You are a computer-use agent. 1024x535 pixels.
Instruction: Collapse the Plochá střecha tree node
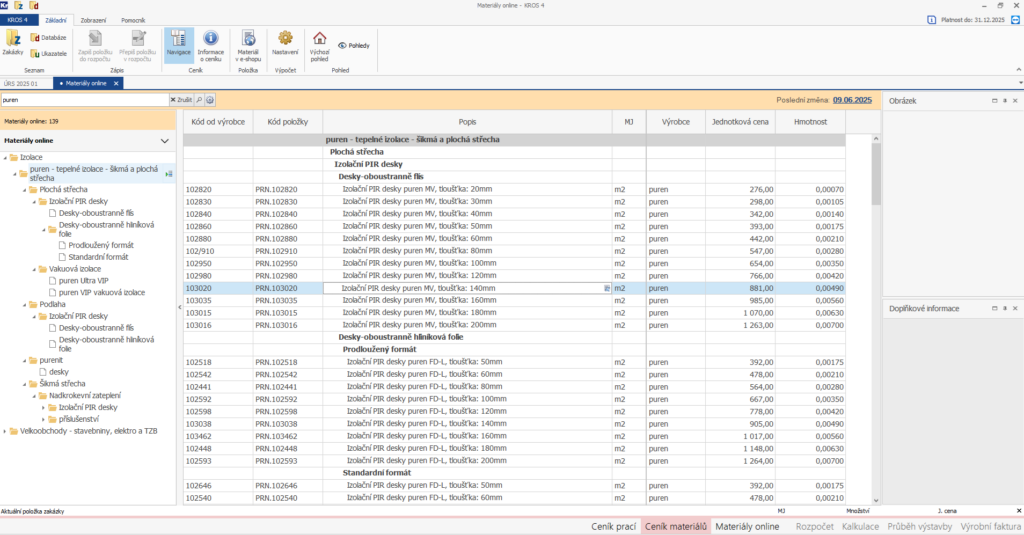25,189
